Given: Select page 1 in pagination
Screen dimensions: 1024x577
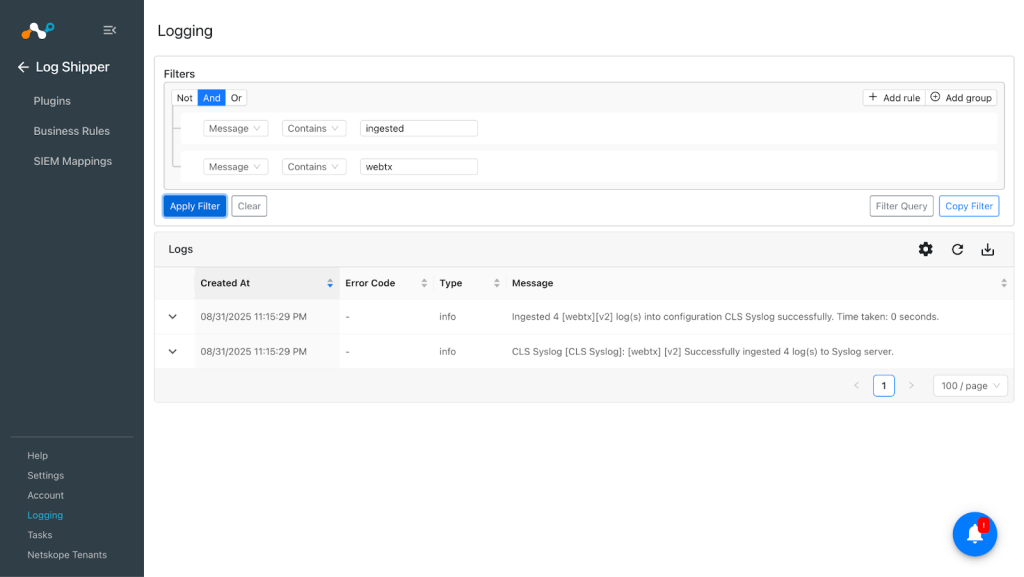Looking at the screenshot, I should (884, 386).
